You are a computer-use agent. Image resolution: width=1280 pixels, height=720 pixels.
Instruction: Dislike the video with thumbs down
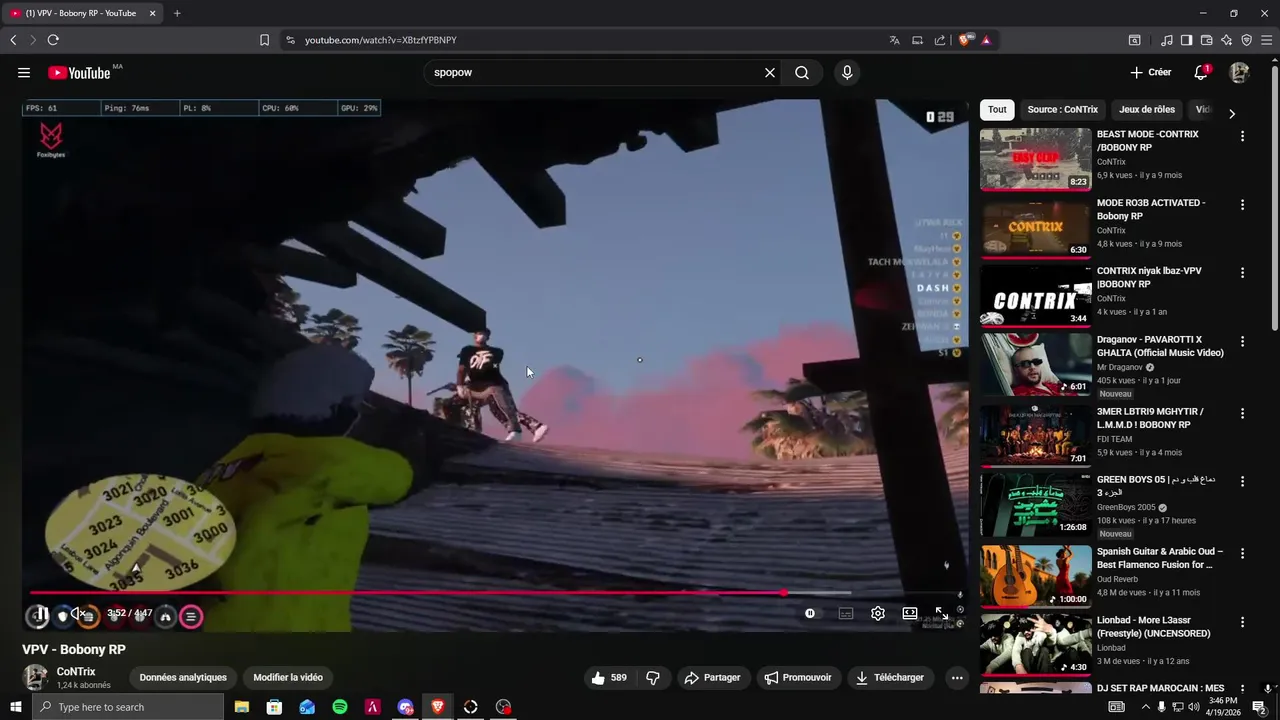click(x=653, y=677)
